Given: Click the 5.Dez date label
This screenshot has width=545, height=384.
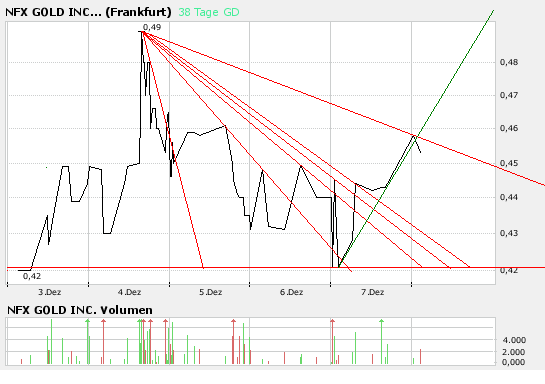Looking at the screenshot, I should coord(211,292).
